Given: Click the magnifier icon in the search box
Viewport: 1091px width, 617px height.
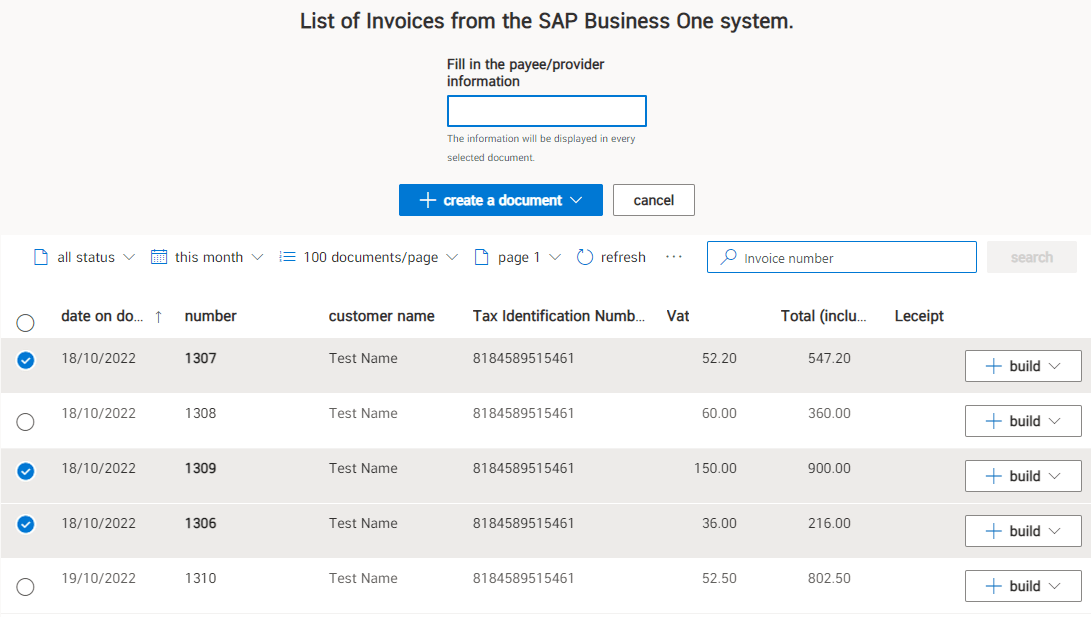Looking at the screenshot, I should (x=729, y=257).
